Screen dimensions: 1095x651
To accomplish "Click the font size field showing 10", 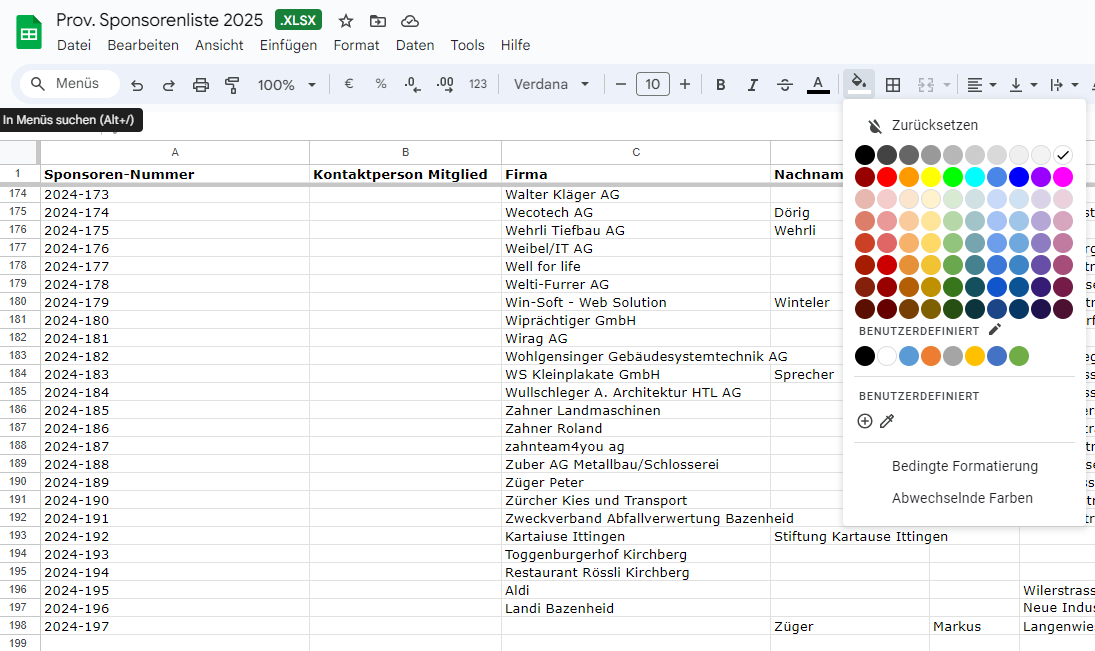I will 652,84.
